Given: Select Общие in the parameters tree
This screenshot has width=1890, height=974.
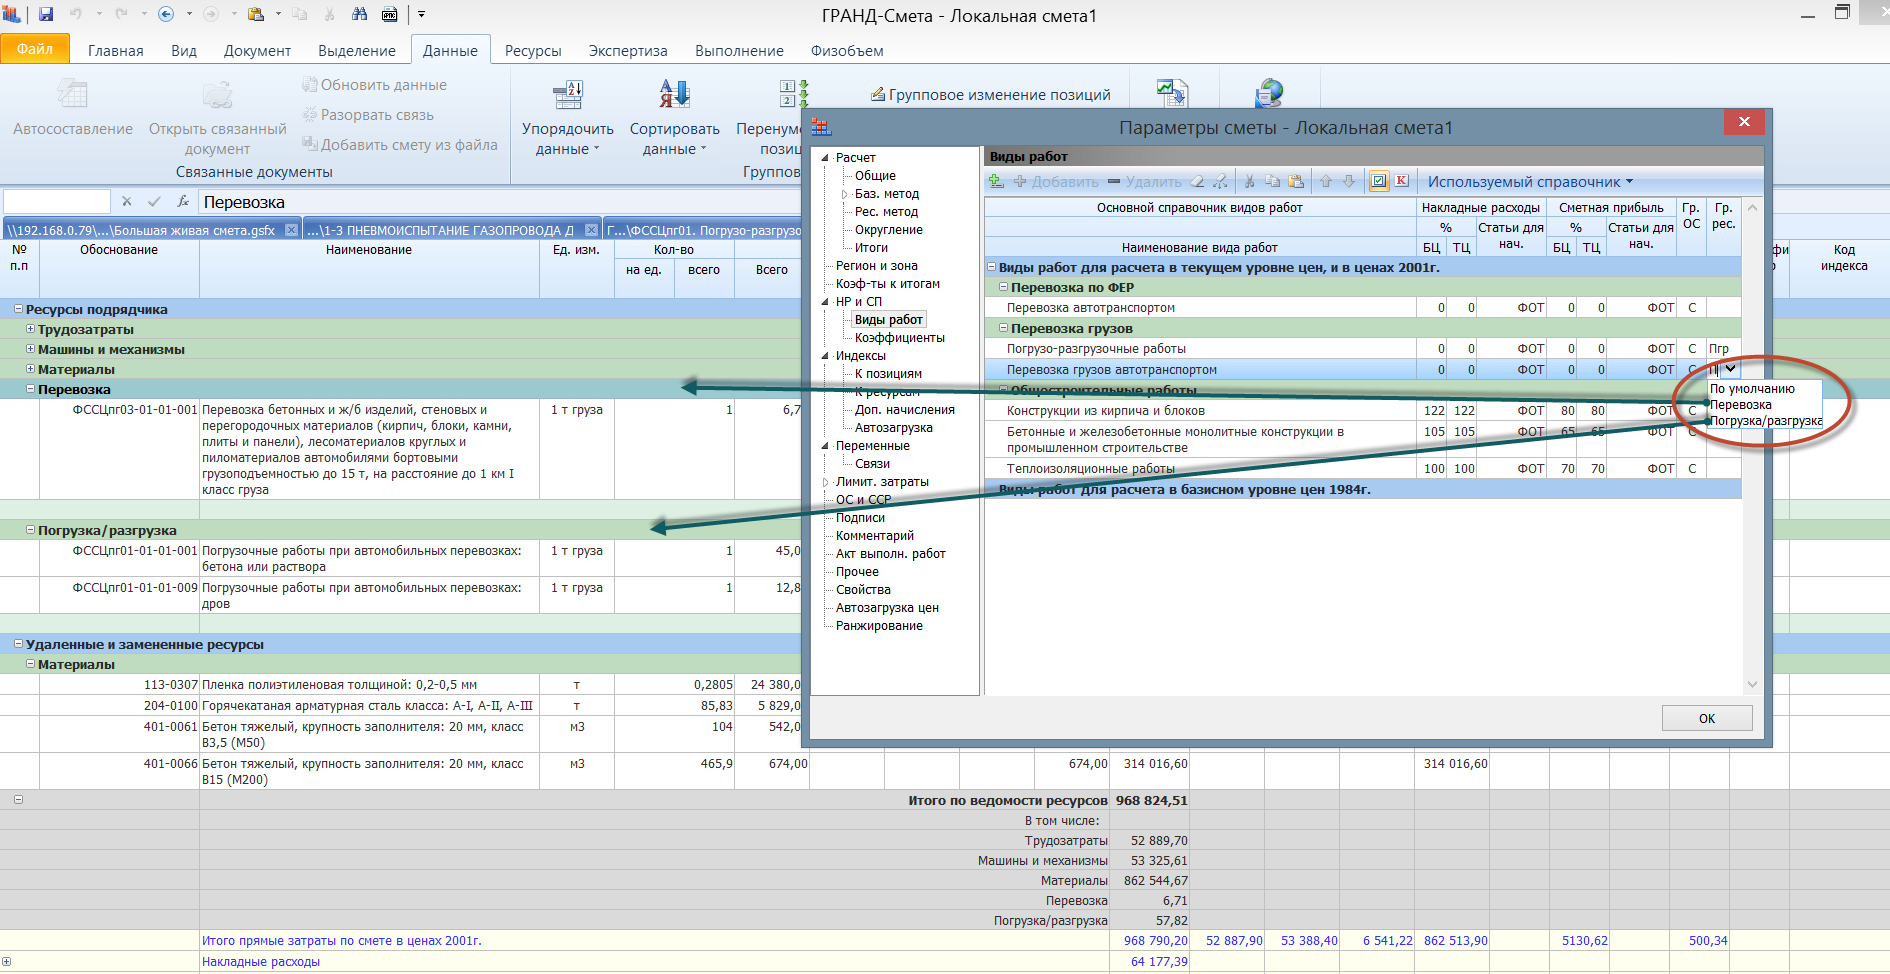Looking at the screenshot, I should tap(875, 176).
